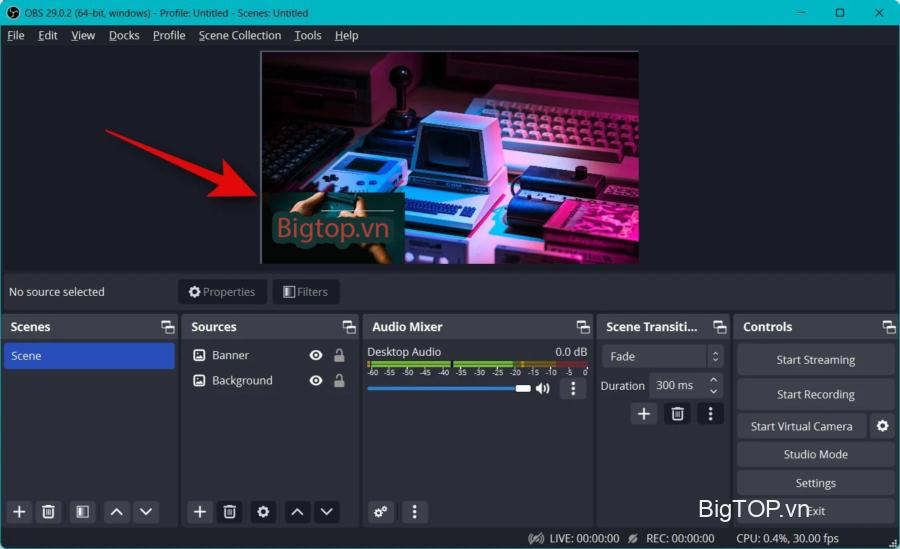Undock the Controls panel
The height and width of the screenshot is (549, 900).
tap(889, 327)
